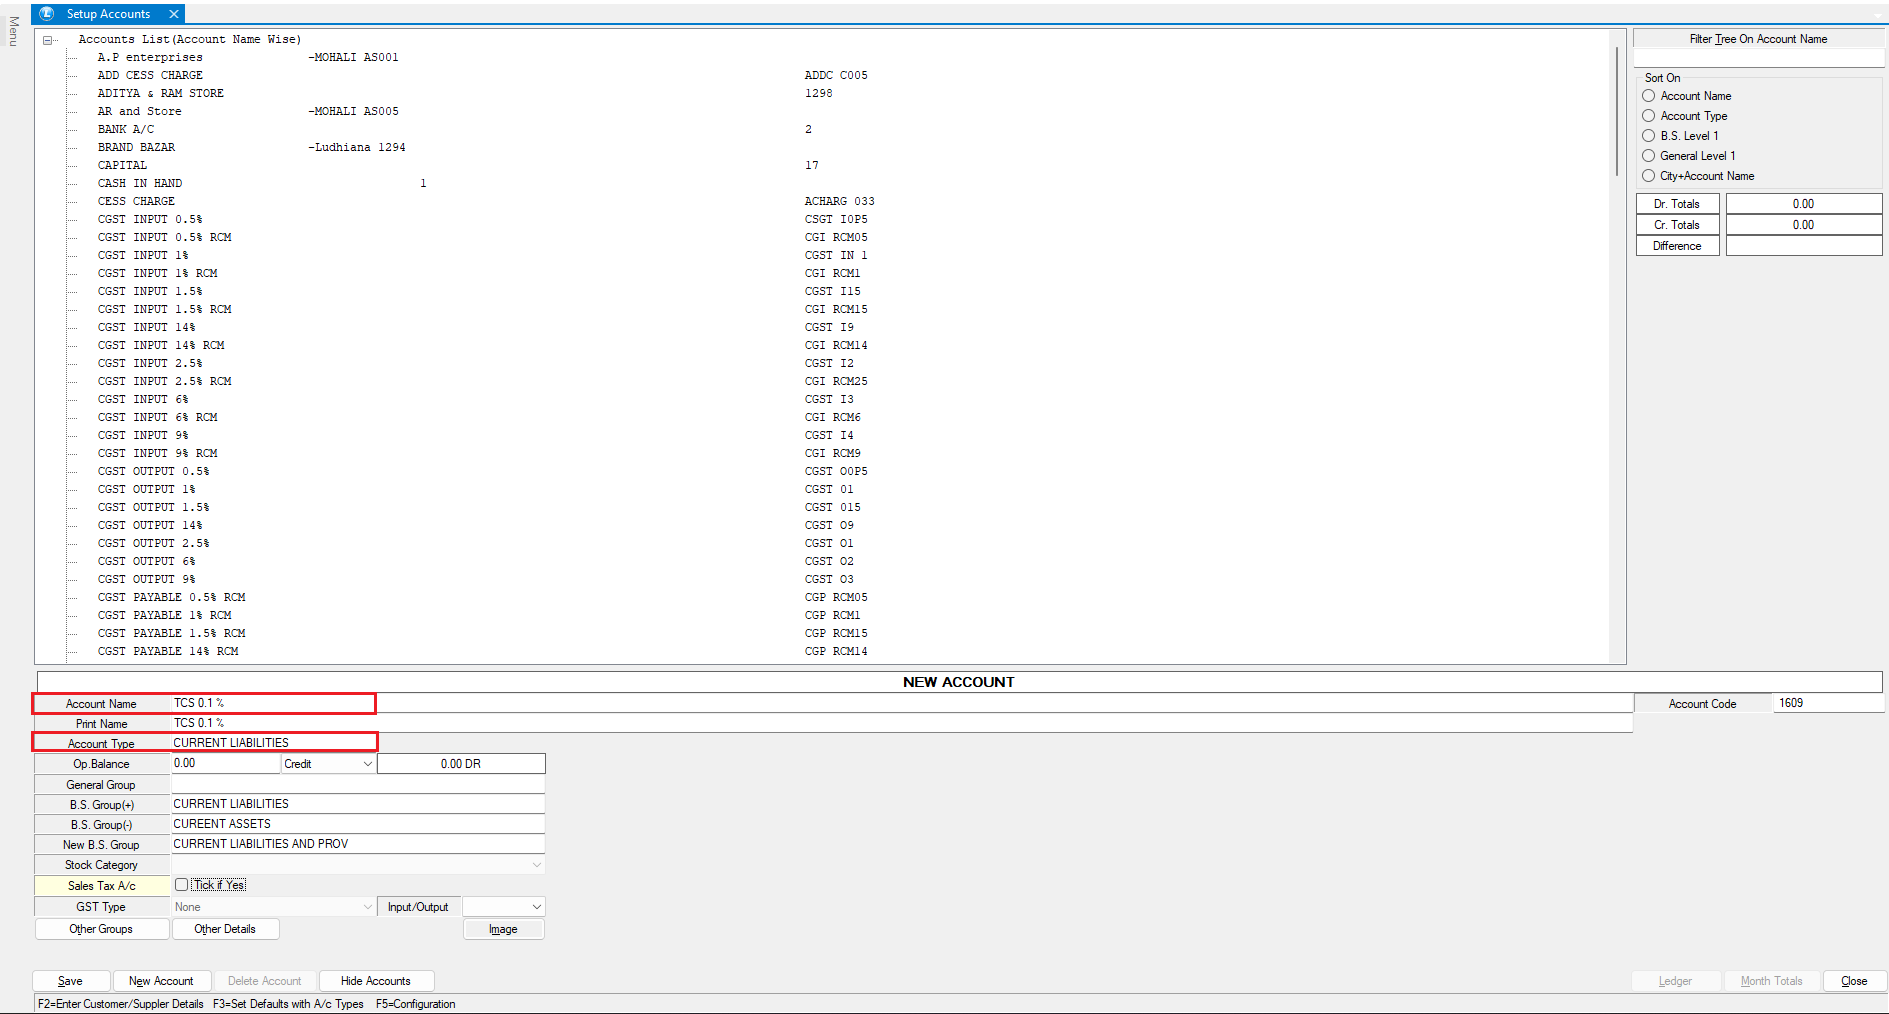The width and height of the screenshot is (1889, 1014).
Task: Click the New Account button
Action: pos(161,981)
